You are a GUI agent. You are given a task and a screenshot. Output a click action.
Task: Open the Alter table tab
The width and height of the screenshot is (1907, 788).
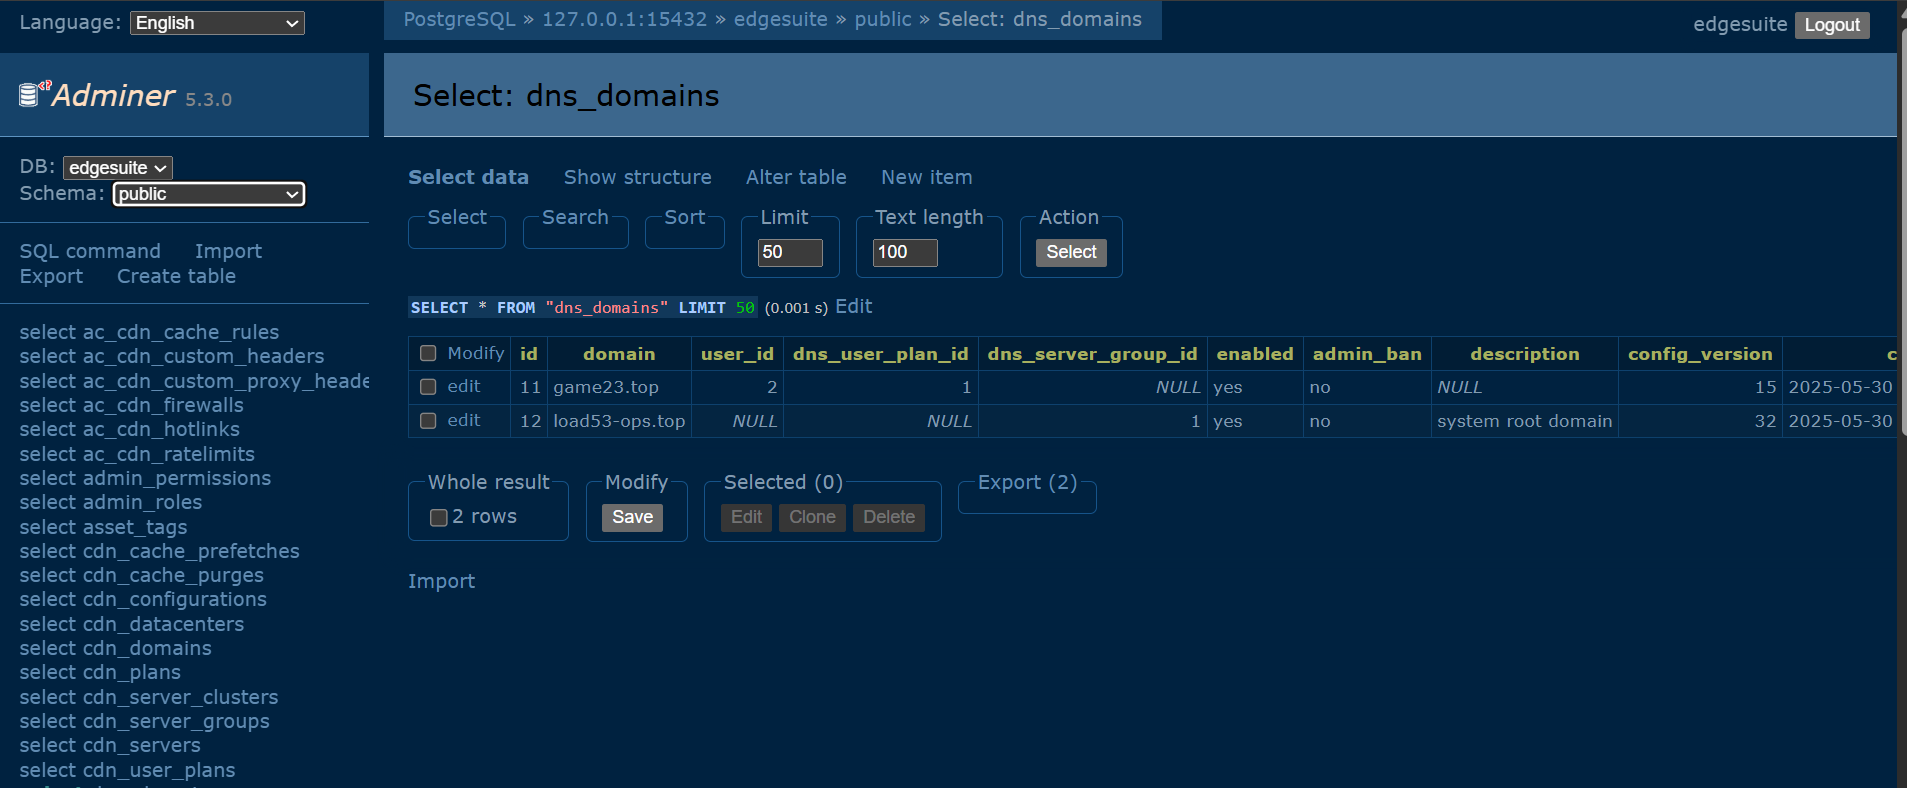(796, 177)
